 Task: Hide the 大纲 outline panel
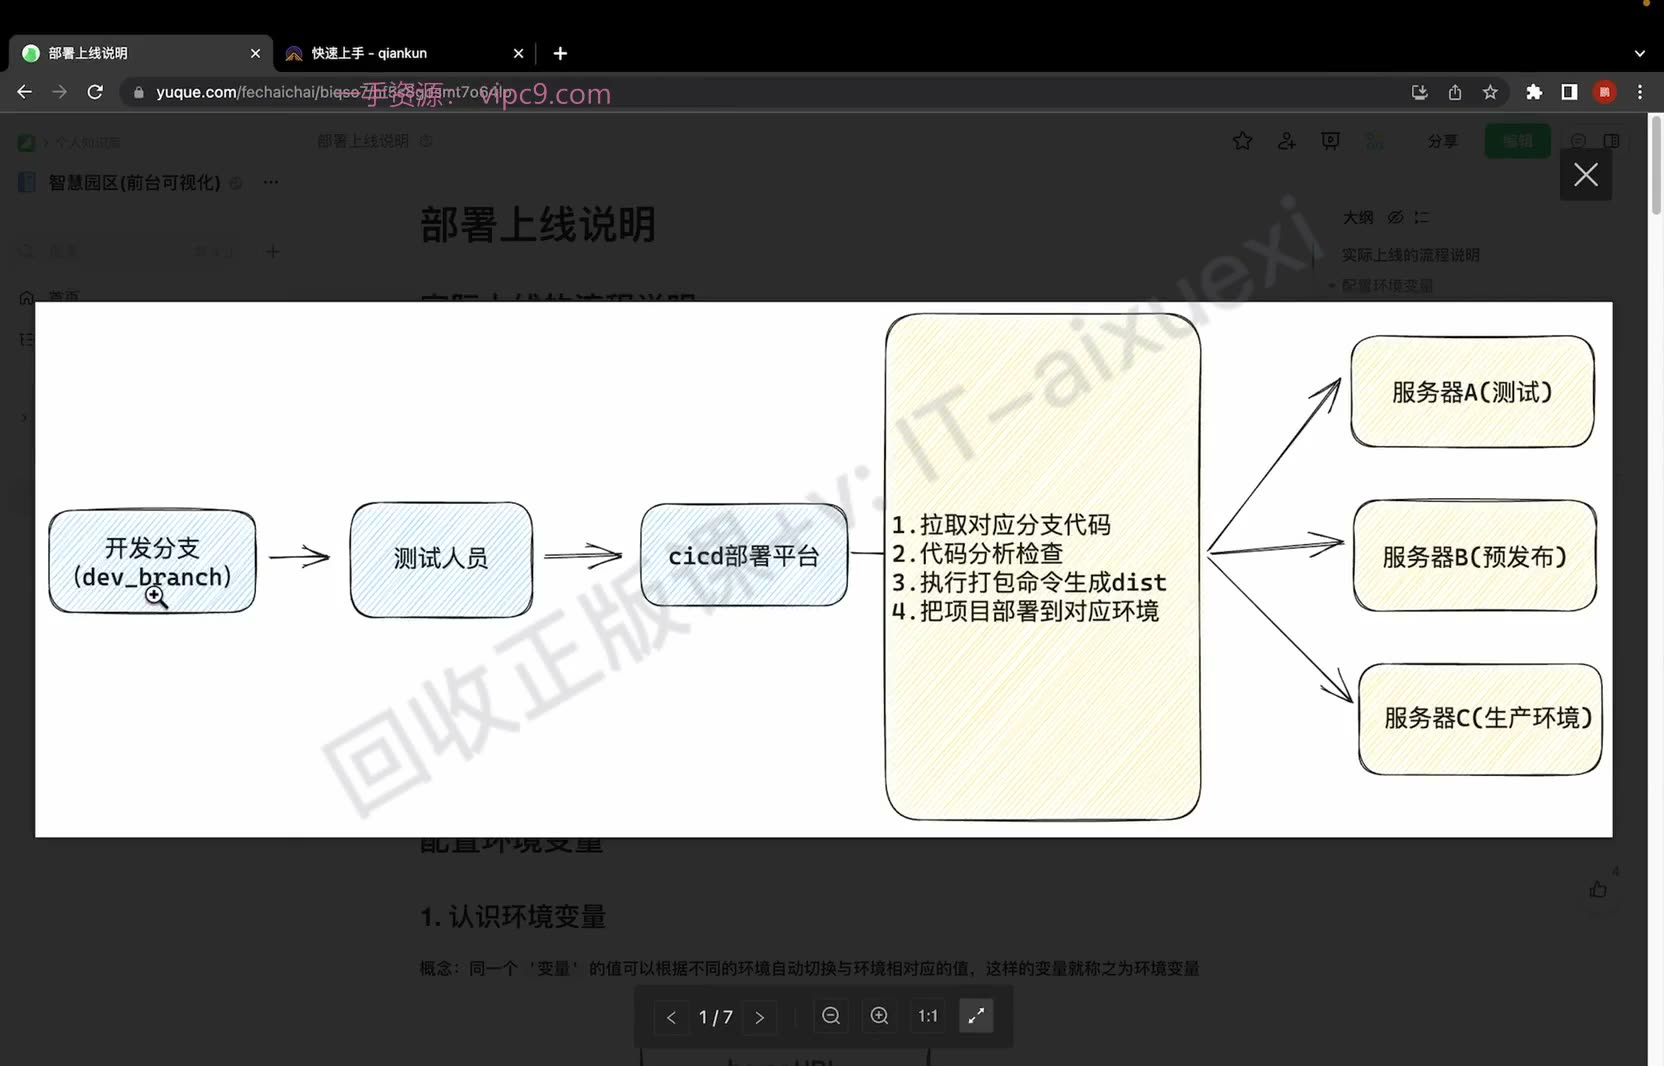[1395, 217]
